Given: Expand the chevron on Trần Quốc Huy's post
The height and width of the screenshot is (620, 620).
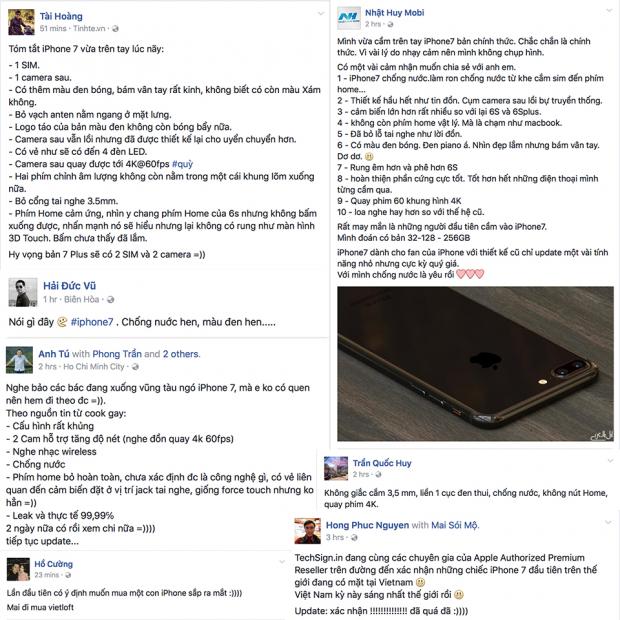Looking at the screenshot, I should [610, 461].
